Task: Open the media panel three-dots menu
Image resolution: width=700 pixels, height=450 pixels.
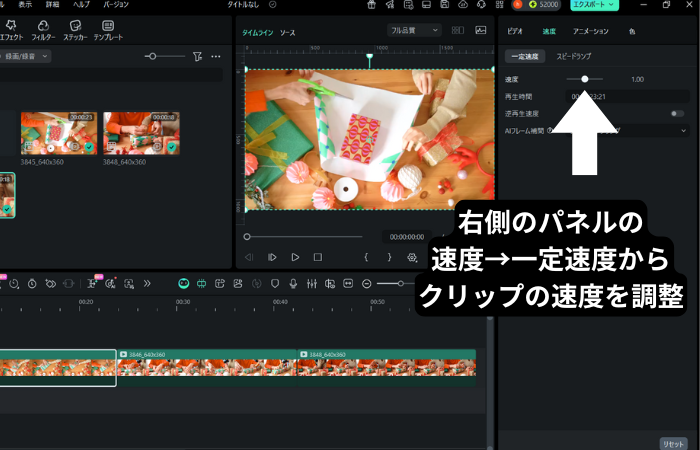Action: [216, 56]
